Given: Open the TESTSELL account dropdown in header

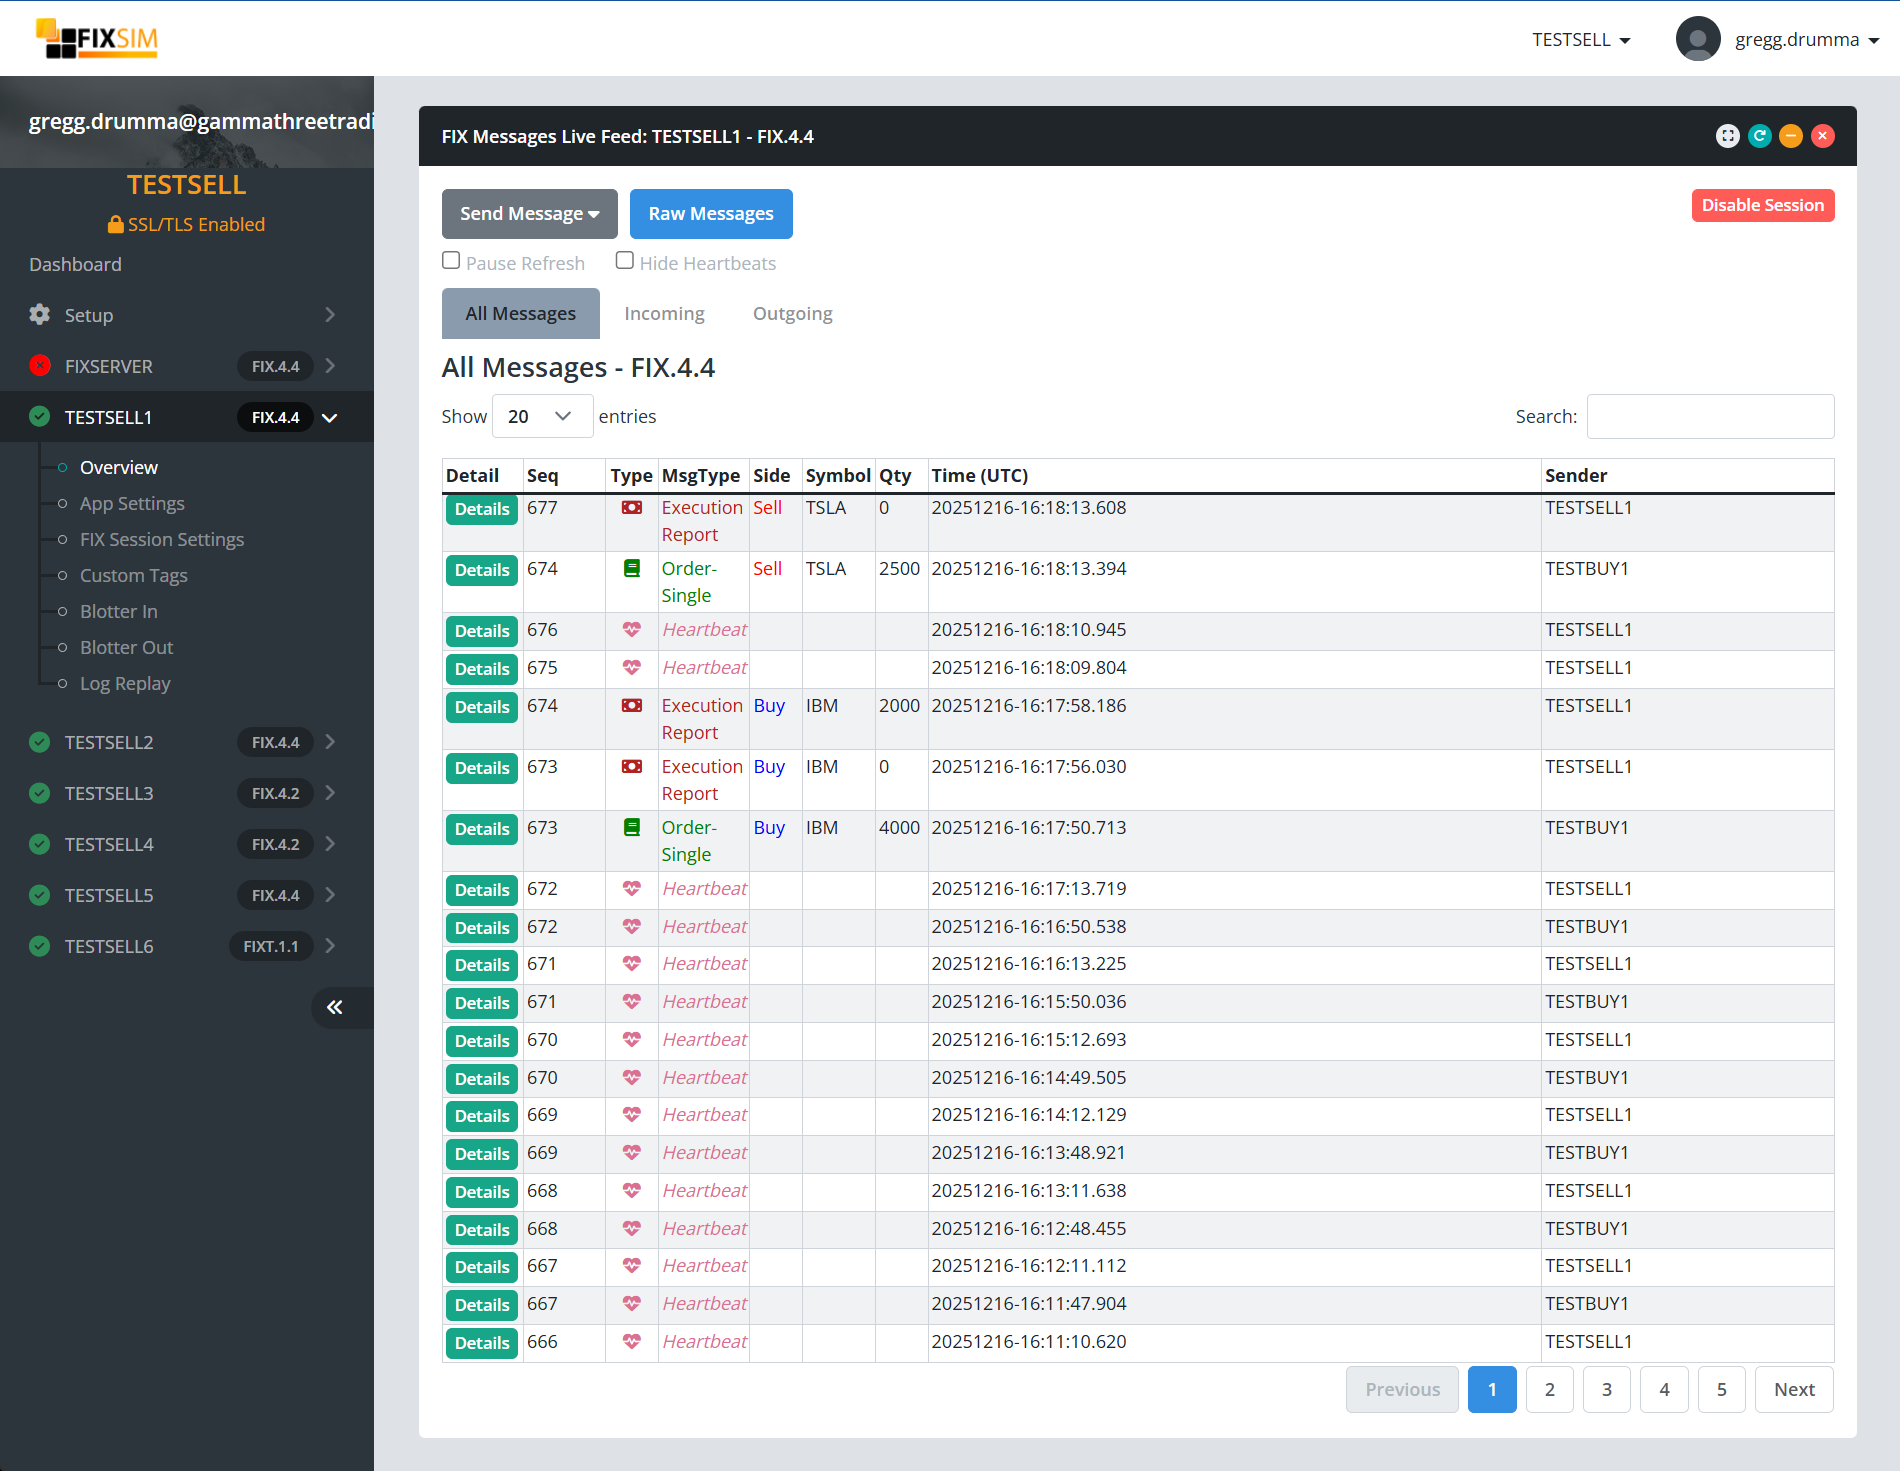Looking at the screenshot, I should click(x=1580, y=40).
